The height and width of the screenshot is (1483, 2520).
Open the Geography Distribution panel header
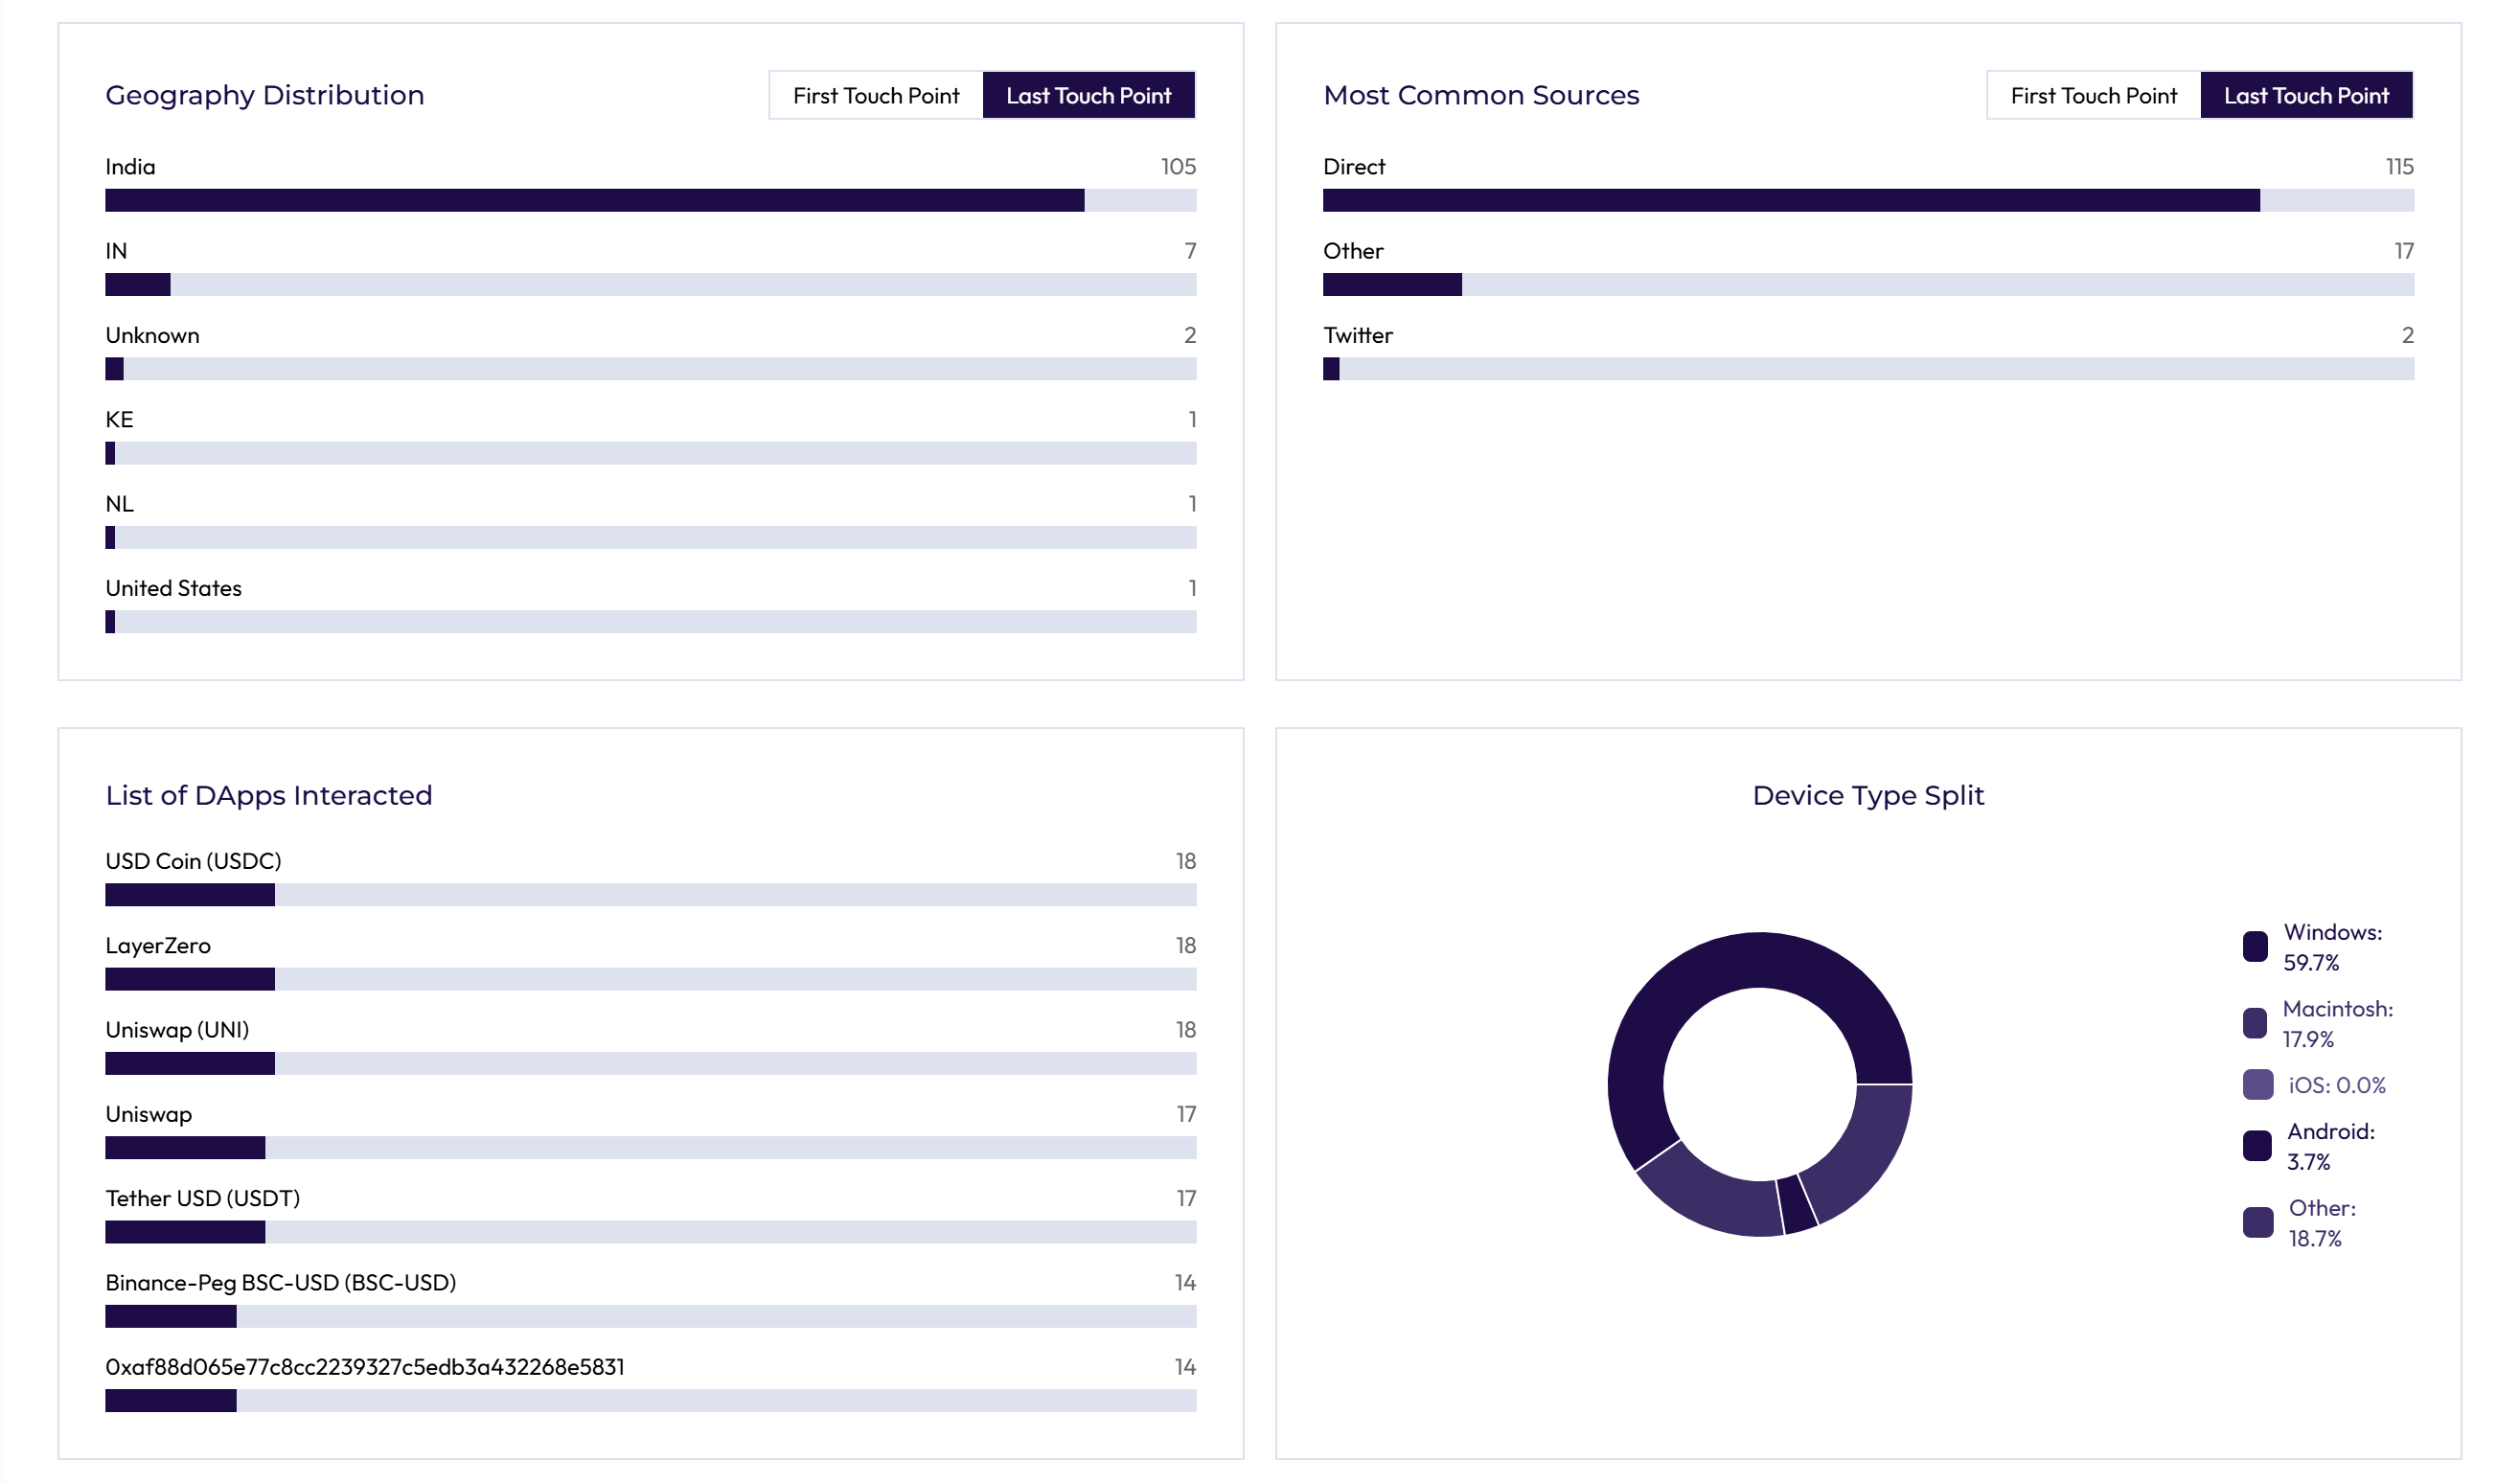(x=265, y=95)
